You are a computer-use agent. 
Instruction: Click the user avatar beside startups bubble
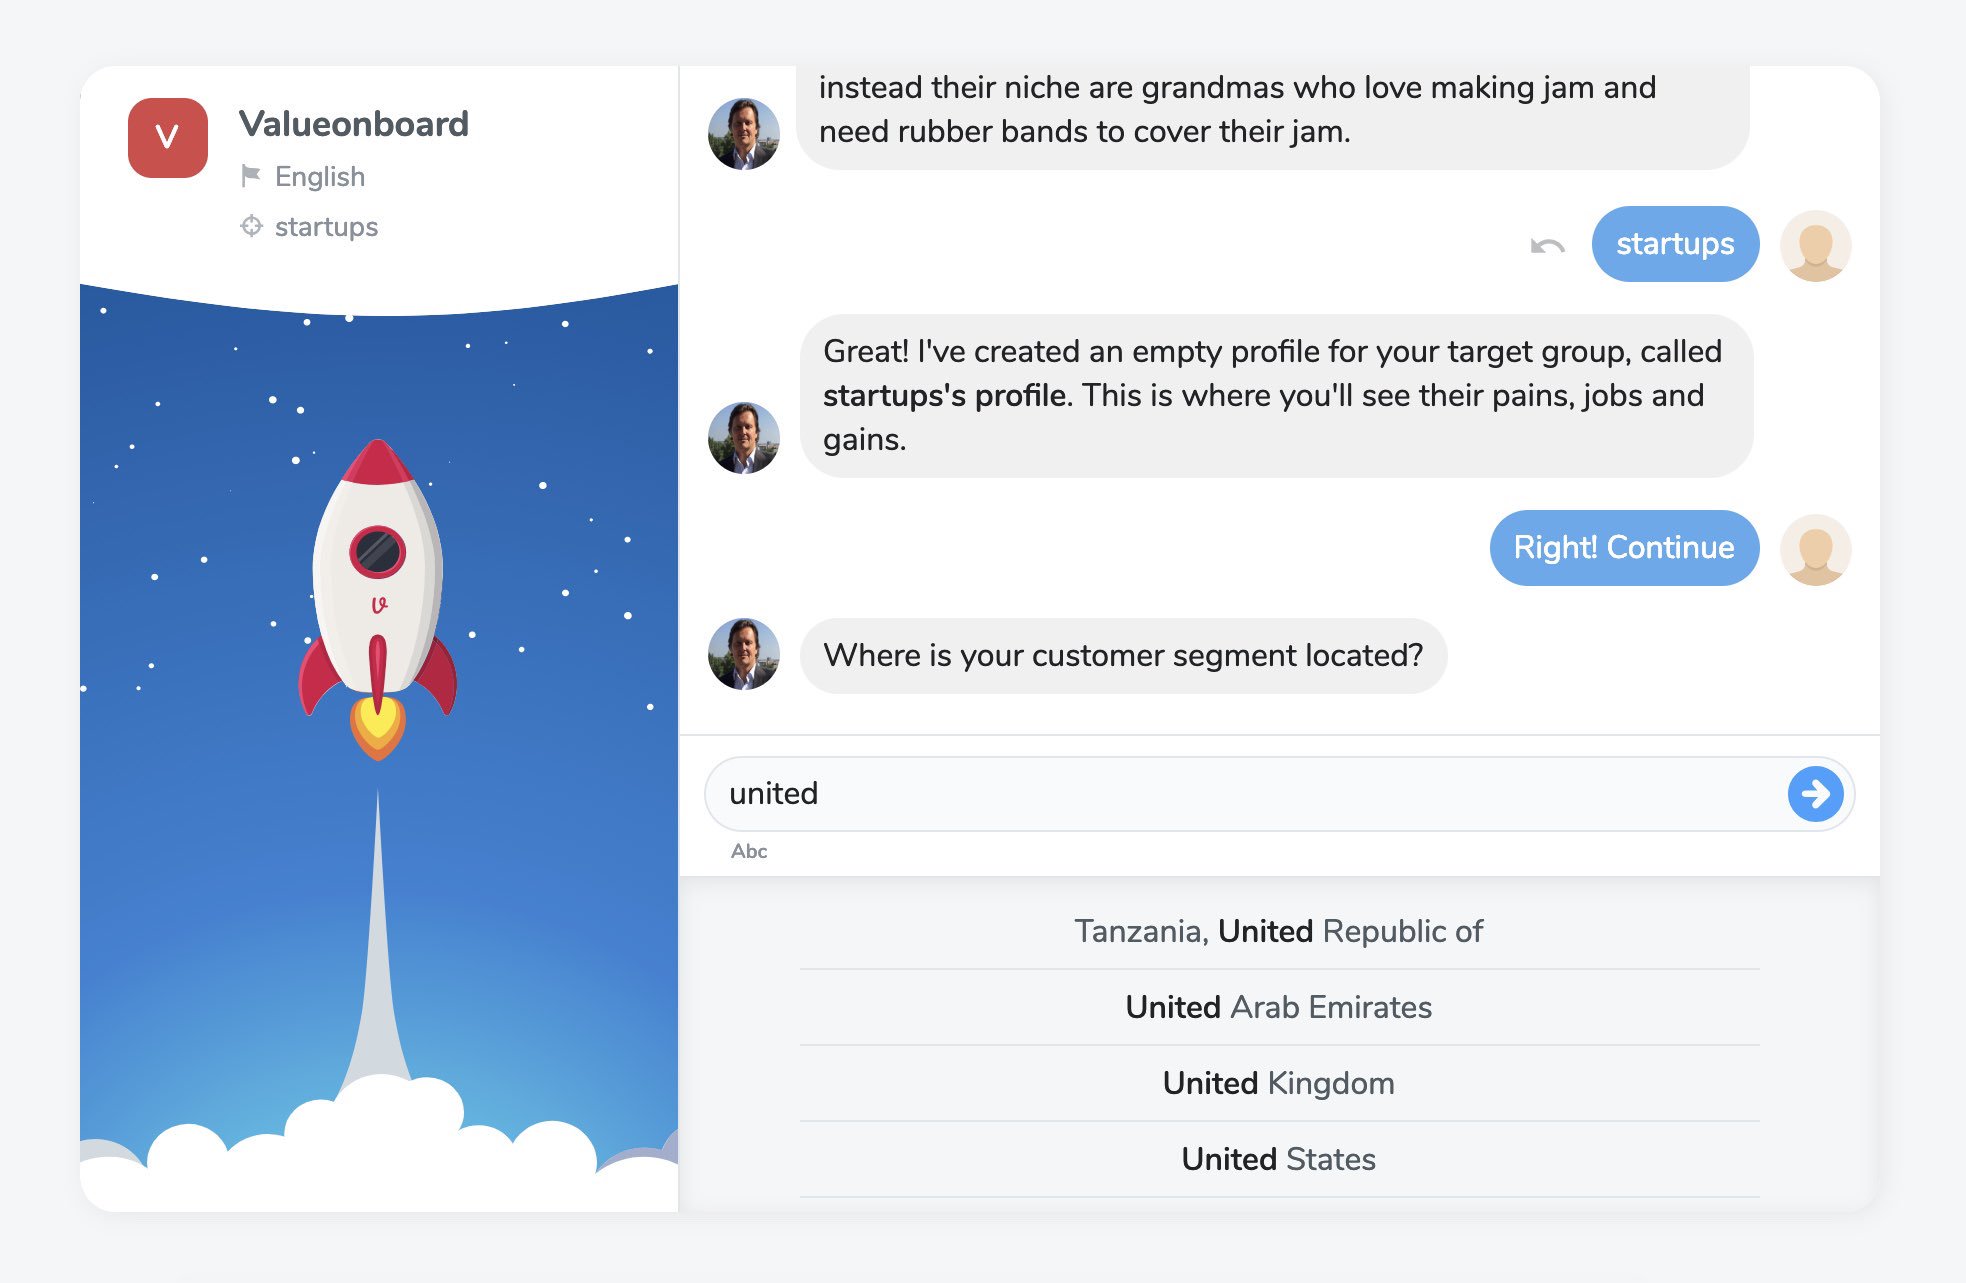[1815, 246]
